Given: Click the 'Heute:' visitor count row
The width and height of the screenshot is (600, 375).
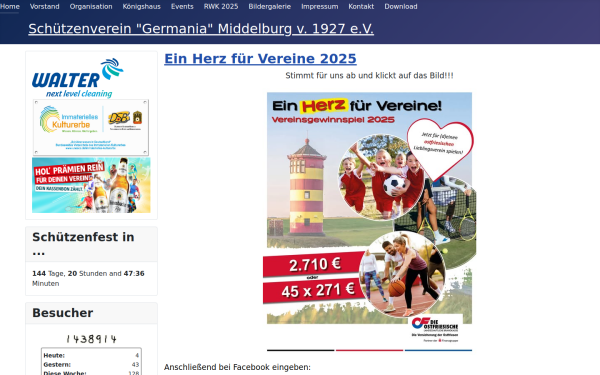Looking at the screenshot, I should tap(91, 355).
